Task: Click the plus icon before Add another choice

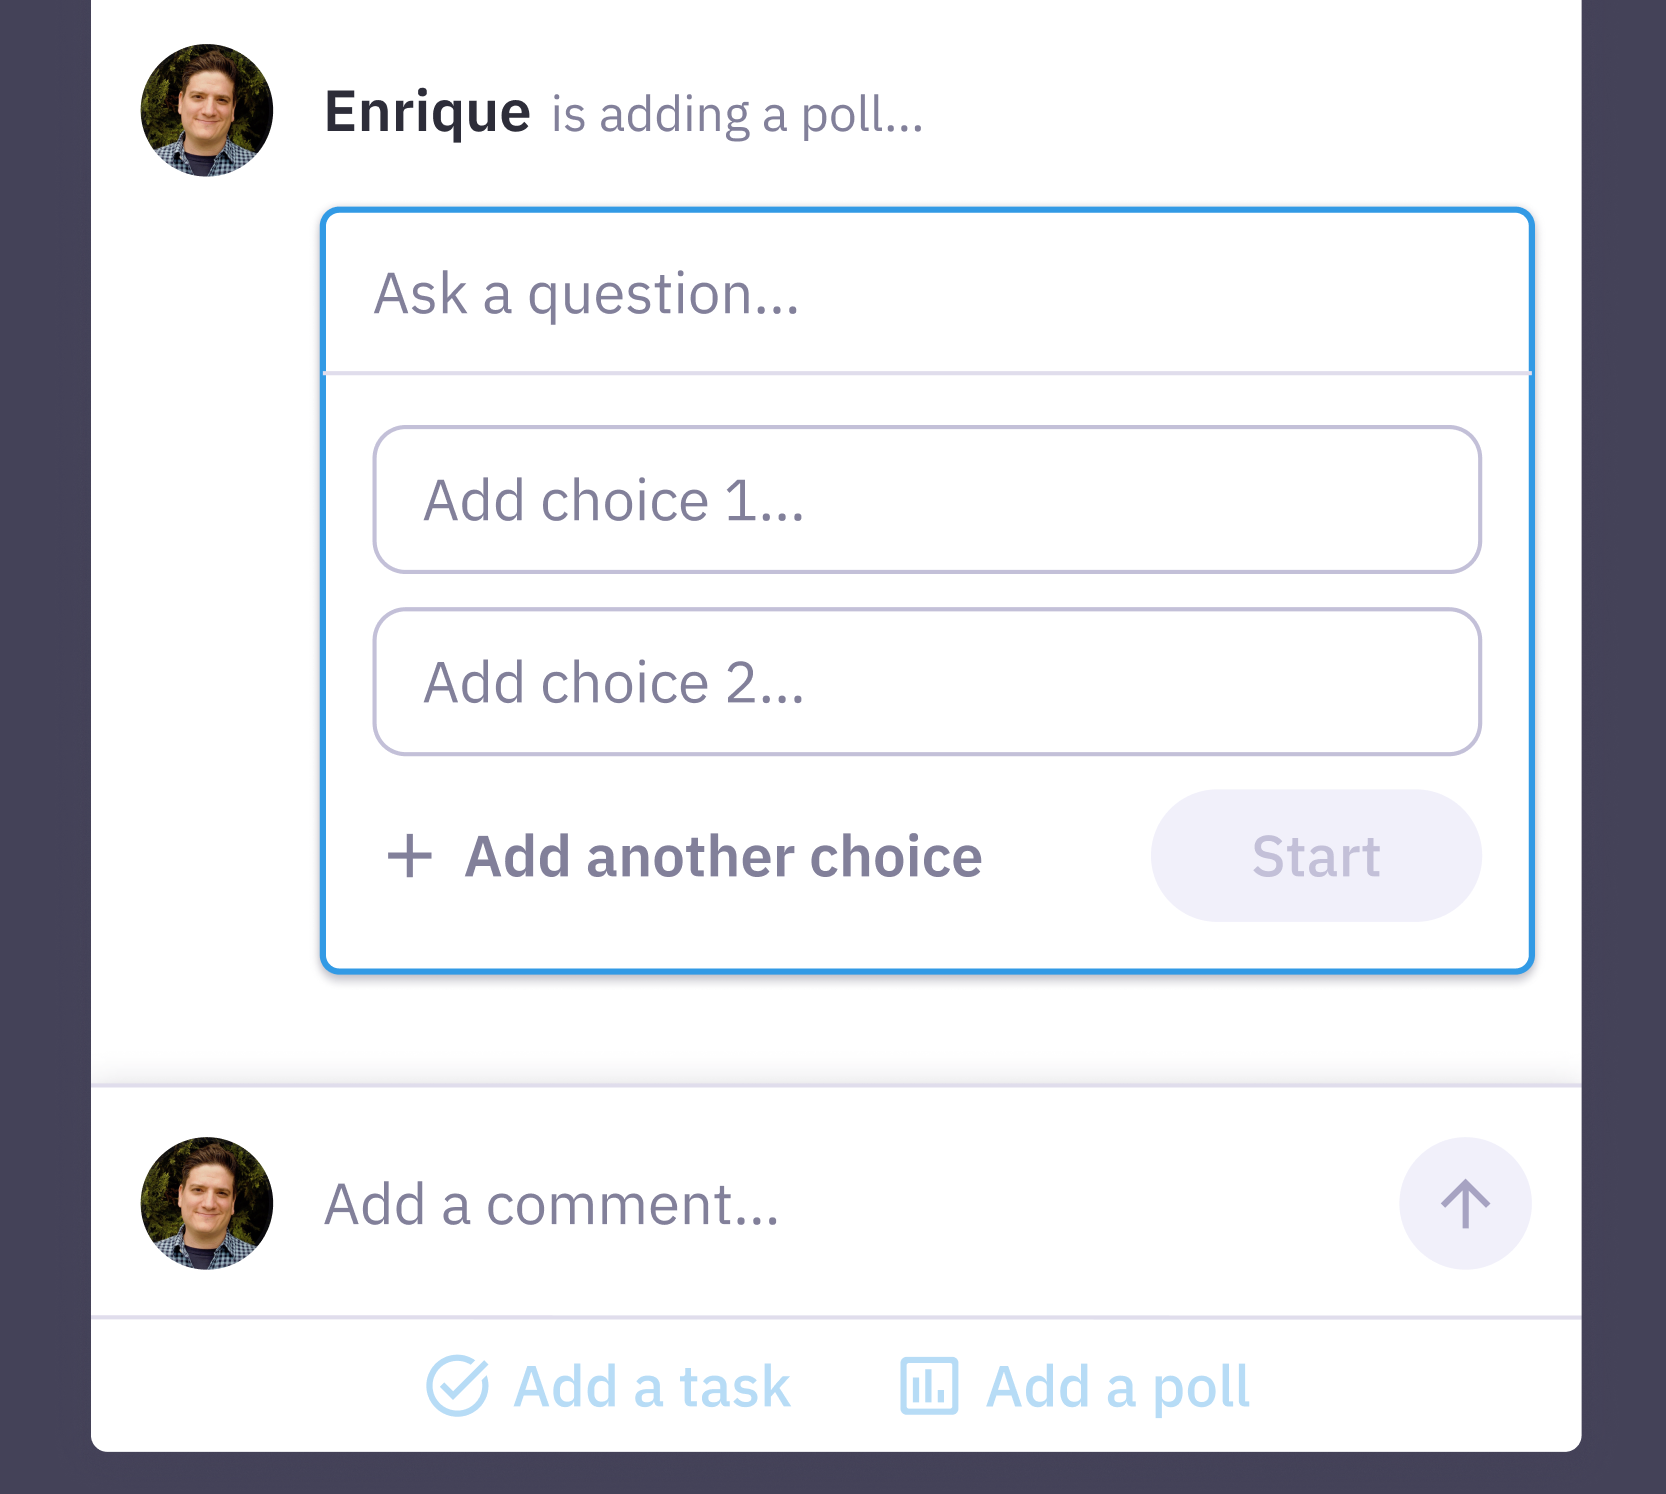Action: [410, 856]
